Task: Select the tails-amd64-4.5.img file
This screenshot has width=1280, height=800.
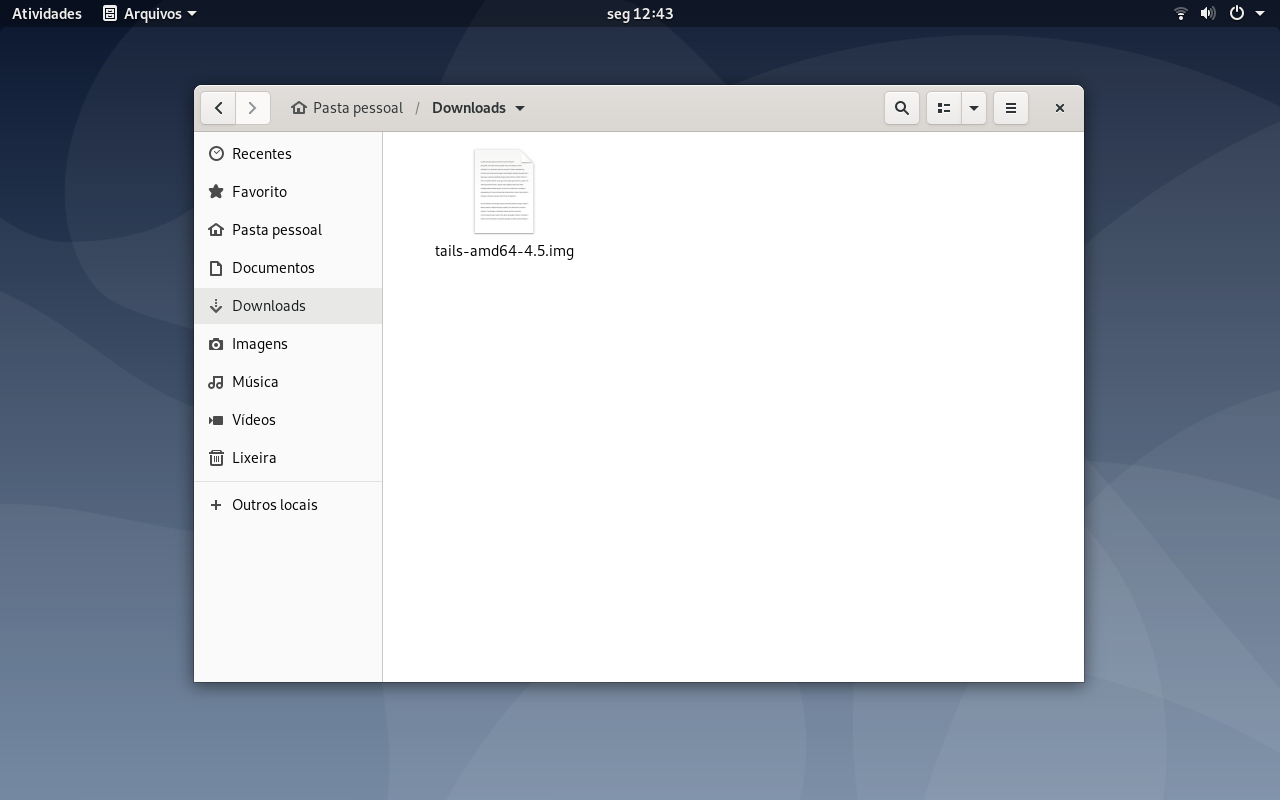Action: point(504,205)
